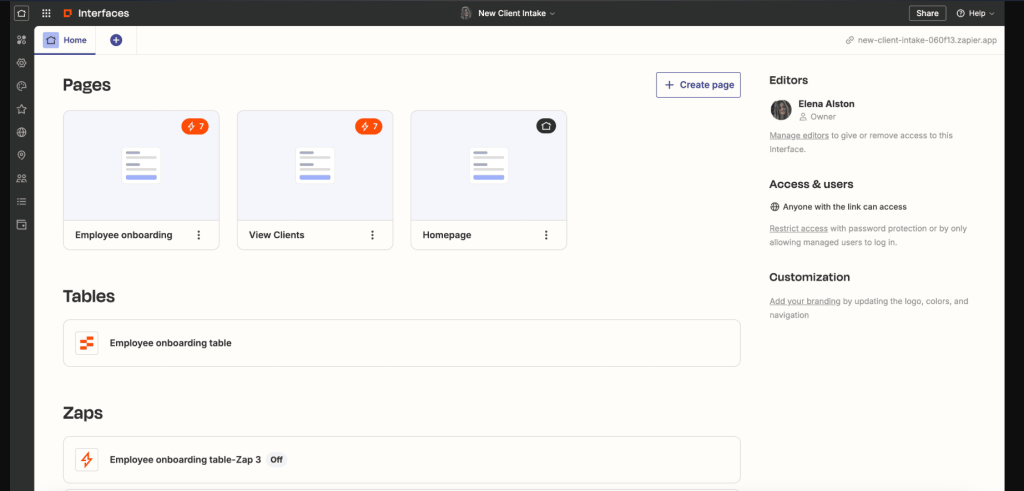Screen dimensions: 1024x491
Task: Switch to the Home tab
Action: pyautogui.click(x=65, y=40)
